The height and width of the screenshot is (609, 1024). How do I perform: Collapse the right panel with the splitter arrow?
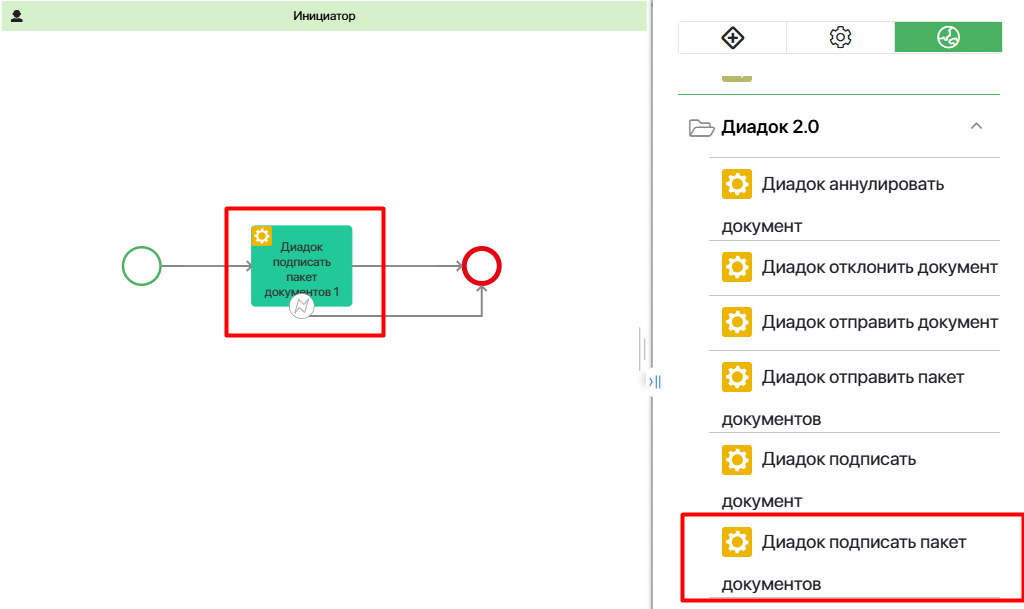point(654,381)
